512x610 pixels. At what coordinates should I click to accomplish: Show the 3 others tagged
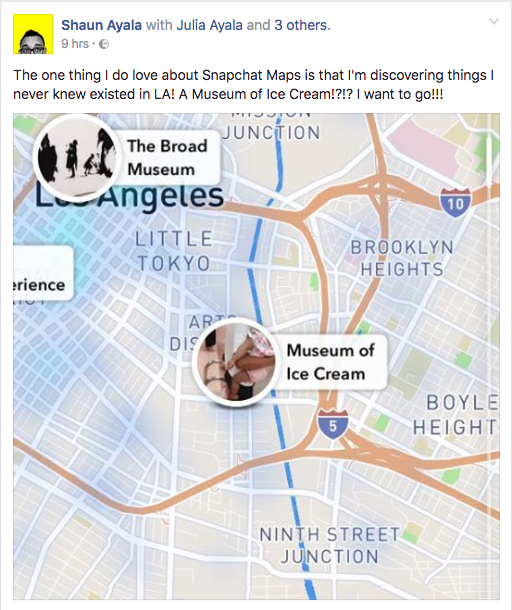tap(302, 25)
